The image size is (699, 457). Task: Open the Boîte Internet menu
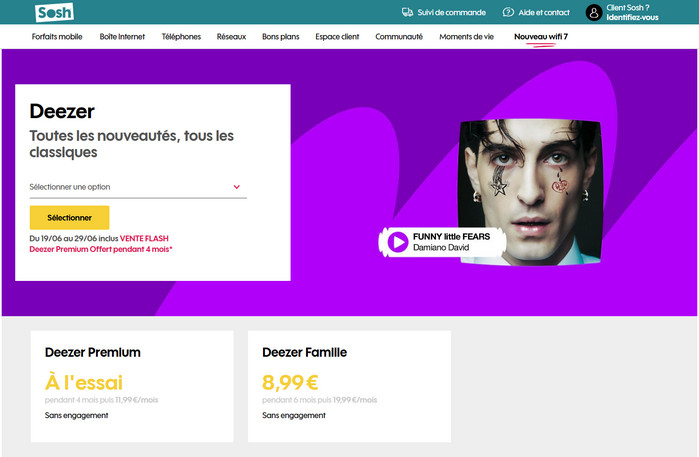click(x=122, y=37)
